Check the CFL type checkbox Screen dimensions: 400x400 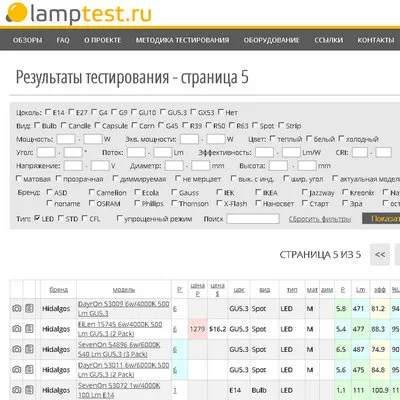pyautogui.click(x=85, y=218)
